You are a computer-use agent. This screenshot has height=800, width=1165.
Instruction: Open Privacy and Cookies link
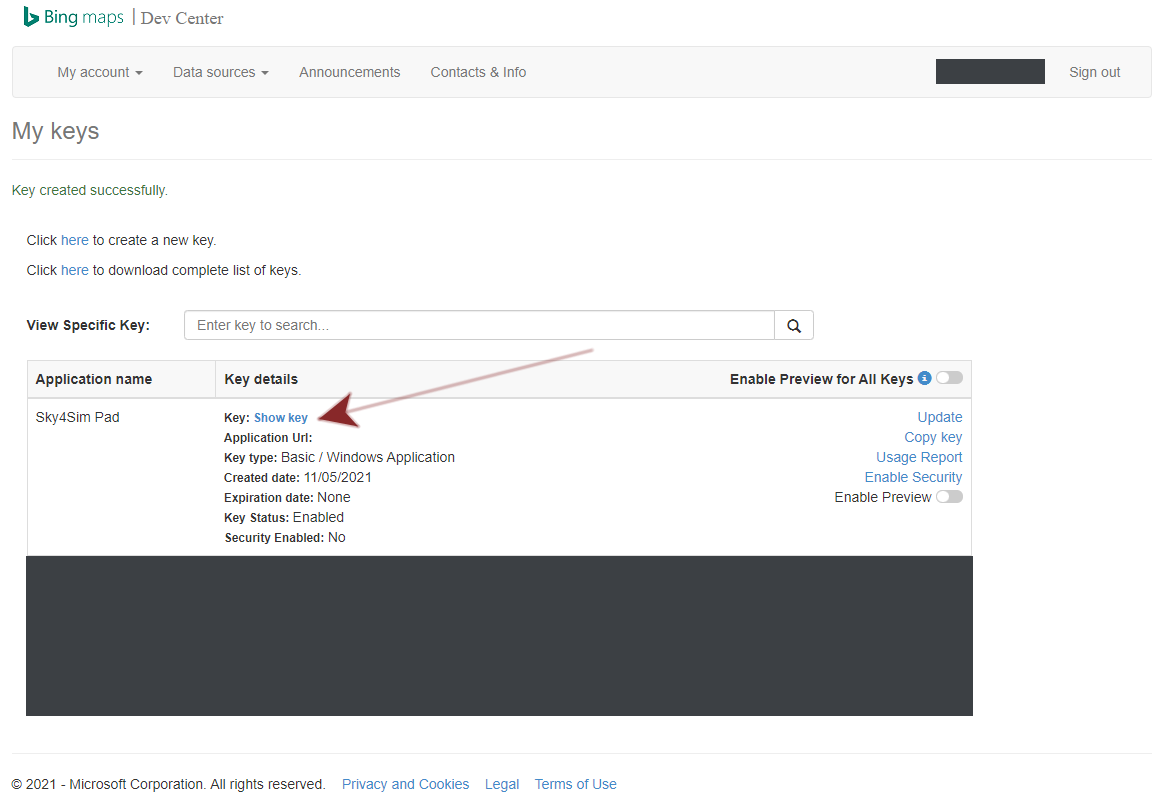(x=406, y=784)
